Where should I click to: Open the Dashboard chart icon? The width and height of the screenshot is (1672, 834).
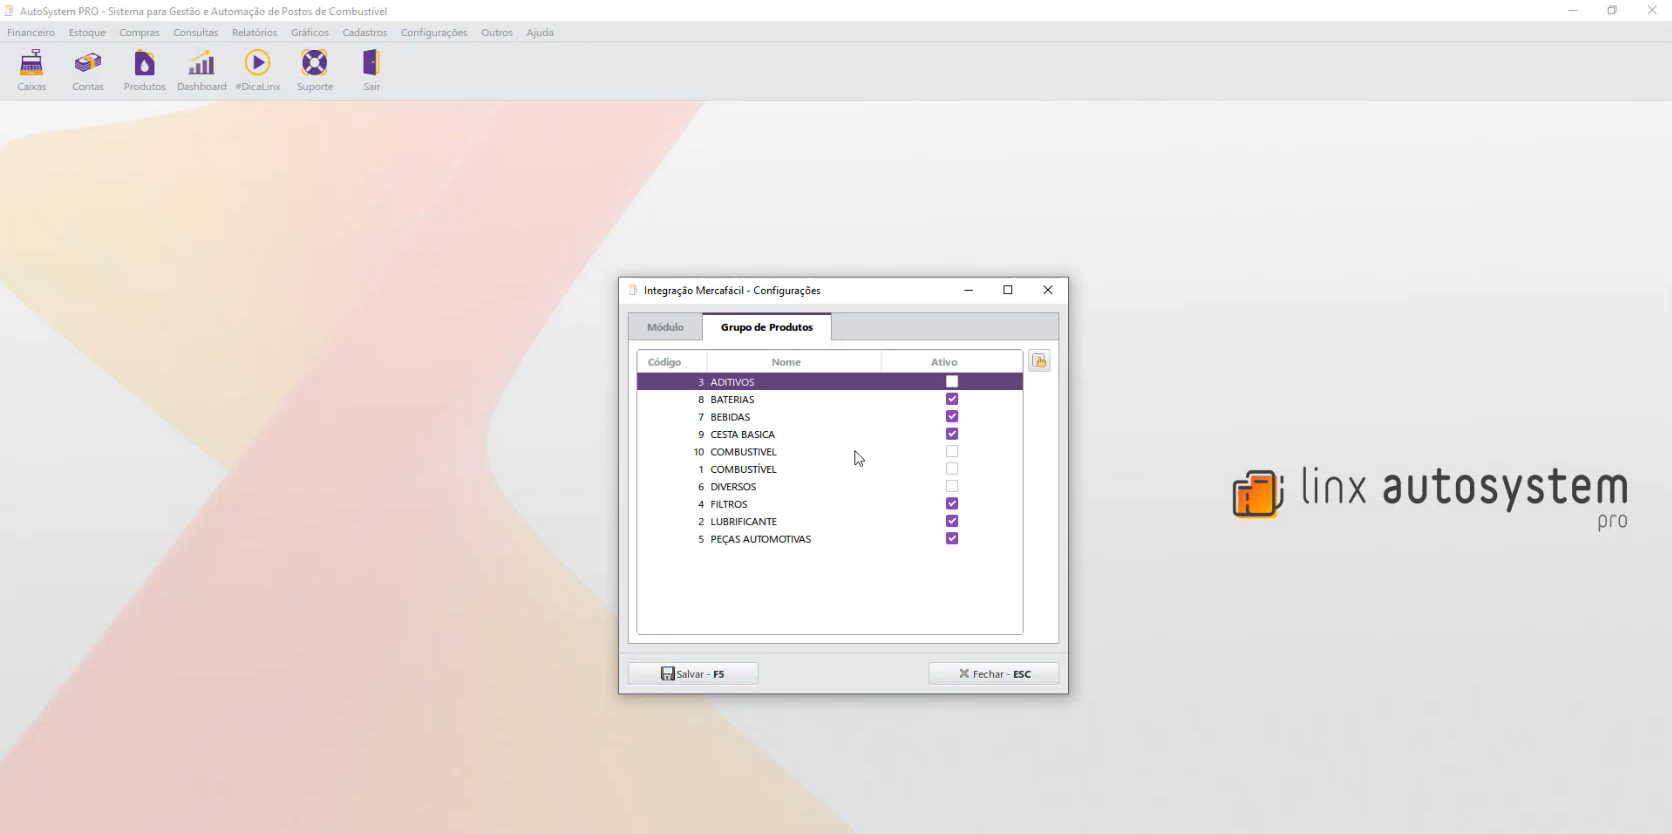(202, 70)
